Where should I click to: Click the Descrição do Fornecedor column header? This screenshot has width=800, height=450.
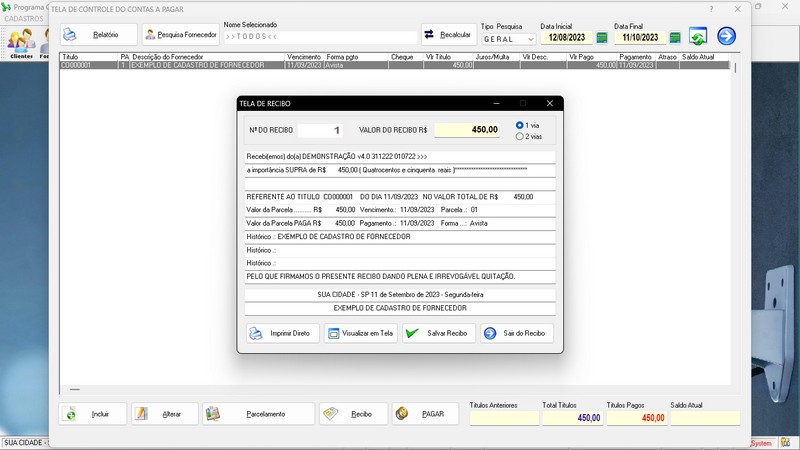[x=207, y=57]
